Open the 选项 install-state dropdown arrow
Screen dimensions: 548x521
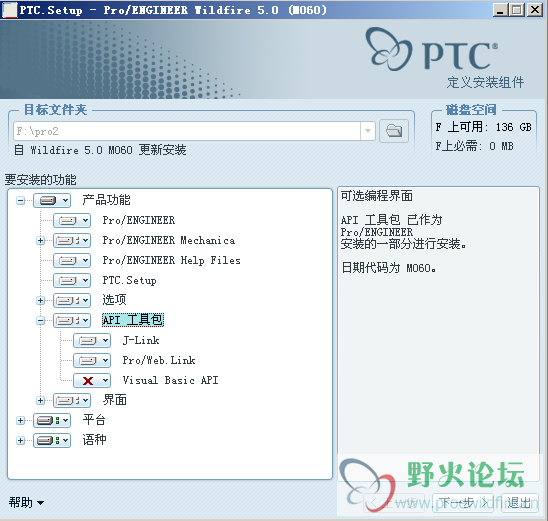tap(85, 301)
